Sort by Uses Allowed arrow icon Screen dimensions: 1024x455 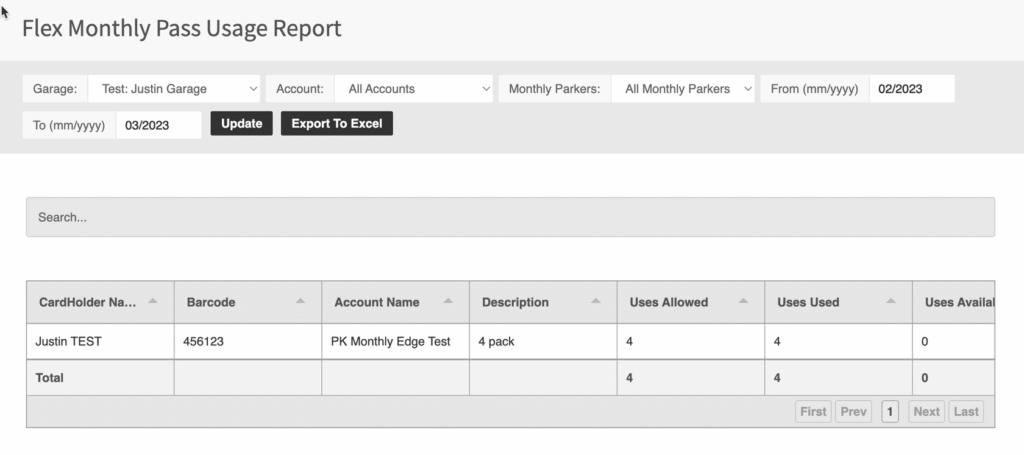(x=743, y=301)
